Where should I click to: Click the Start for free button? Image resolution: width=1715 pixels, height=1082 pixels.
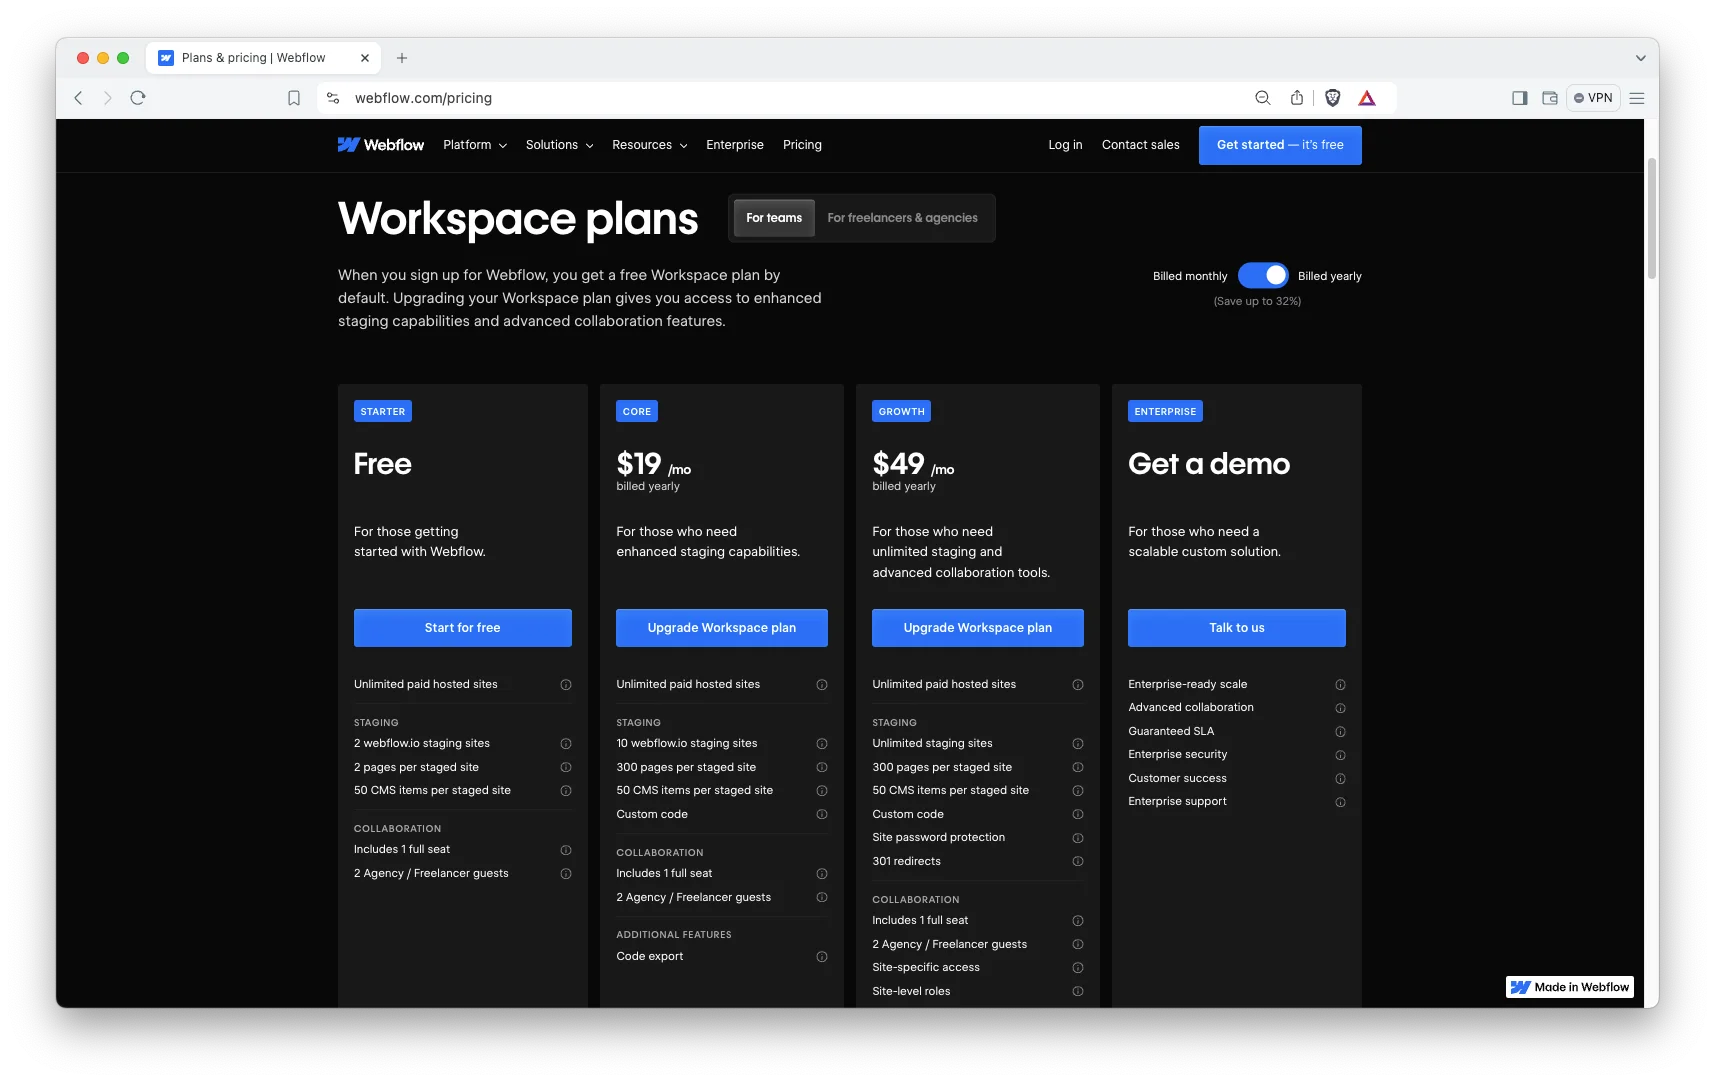tap(462, 628)
